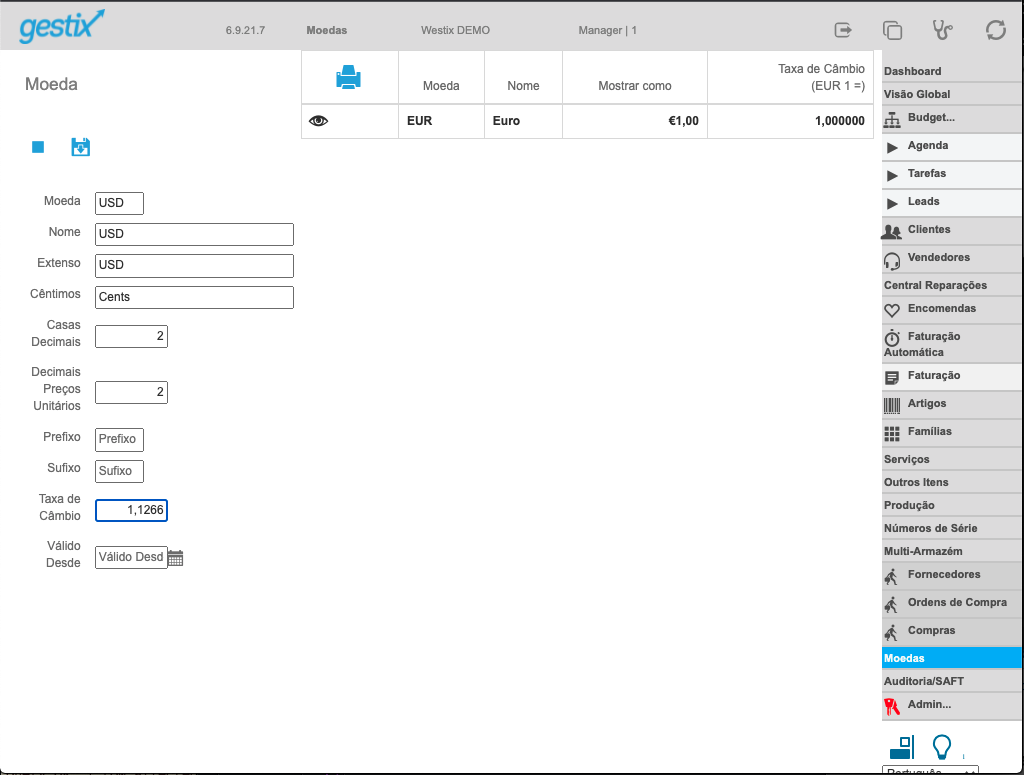Screen dimensions: 1024x775
Task: Click the blue terminal icon at bottom
Action: click(x=902, y=747)
